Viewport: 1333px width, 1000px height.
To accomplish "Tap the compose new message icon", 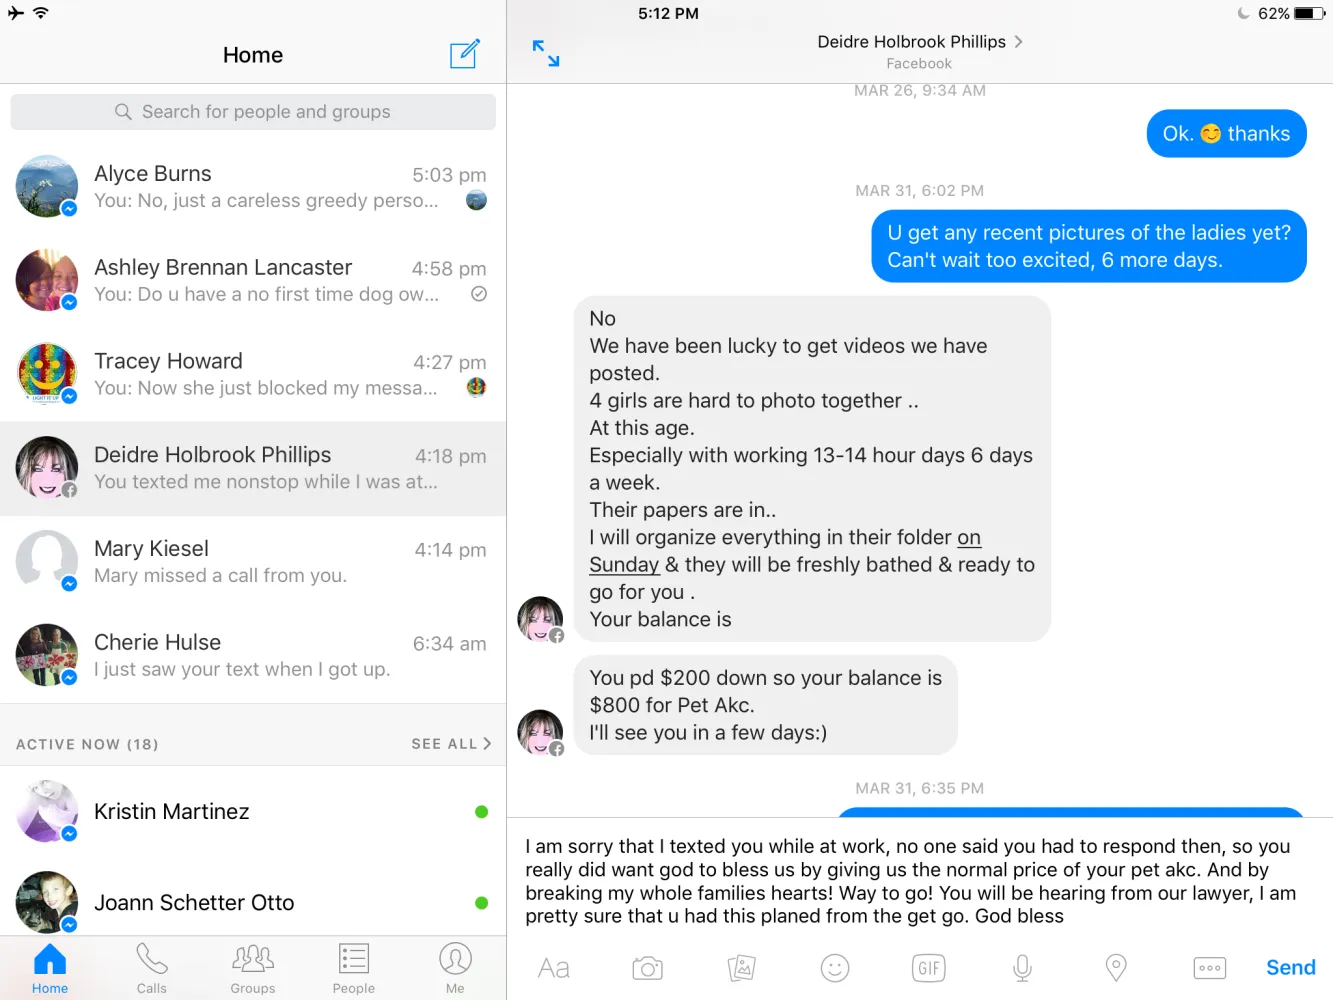I will tap(464, 54).
